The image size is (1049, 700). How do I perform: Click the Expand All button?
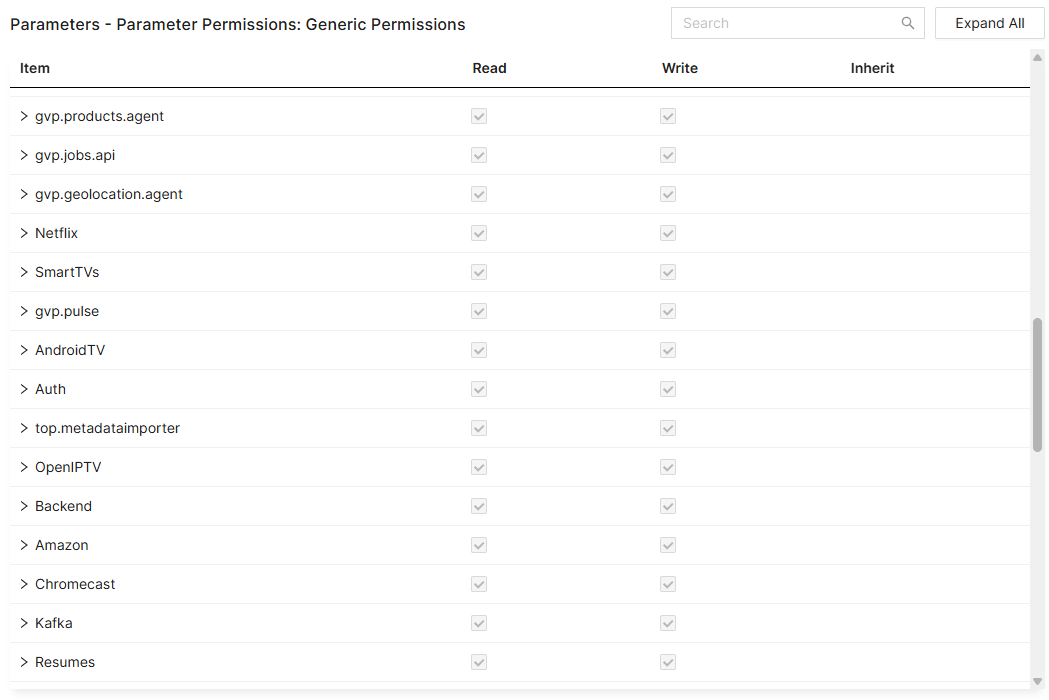(989, 23)
